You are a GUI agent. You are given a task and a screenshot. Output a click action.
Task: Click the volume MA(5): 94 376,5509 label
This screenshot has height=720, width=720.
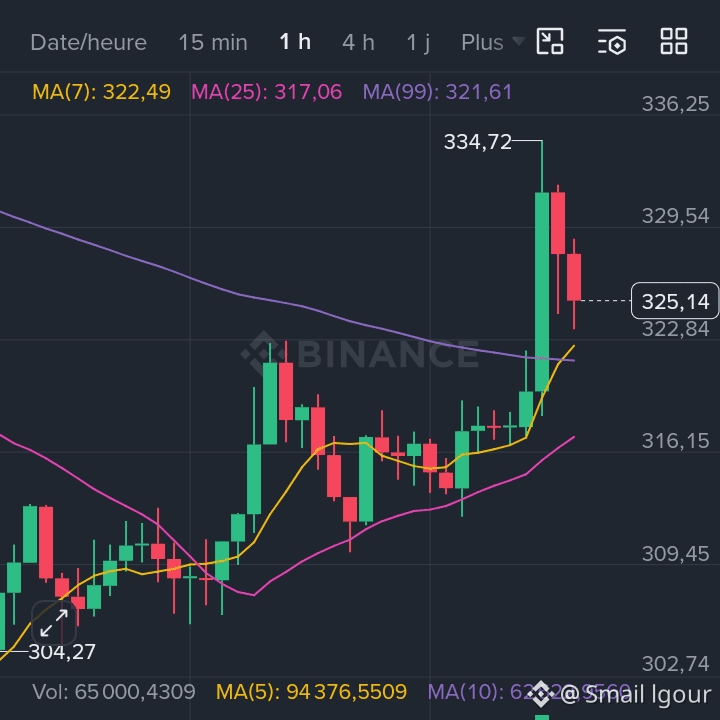point(311,692)
